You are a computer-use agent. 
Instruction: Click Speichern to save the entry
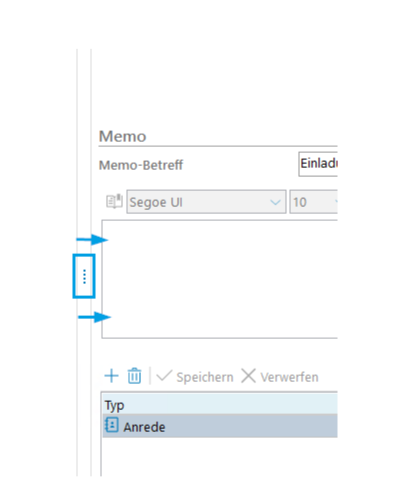click(205, 377)
